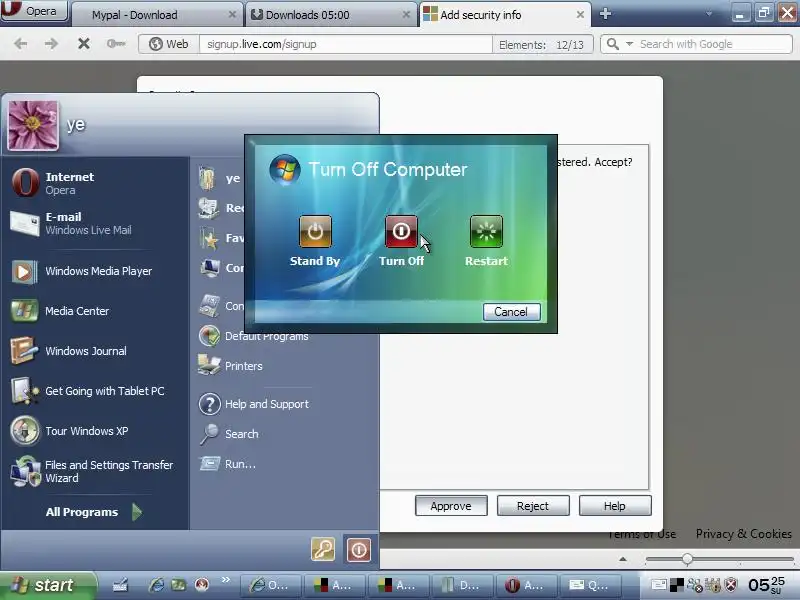Open a new Opera tab

click(x=606, y=14)
